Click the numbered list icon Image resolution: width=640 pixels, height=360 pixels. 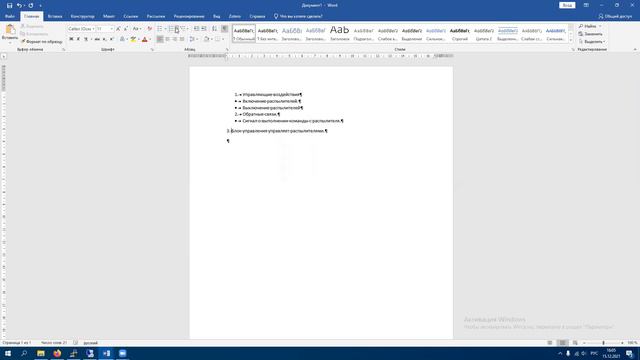point(171,29)
